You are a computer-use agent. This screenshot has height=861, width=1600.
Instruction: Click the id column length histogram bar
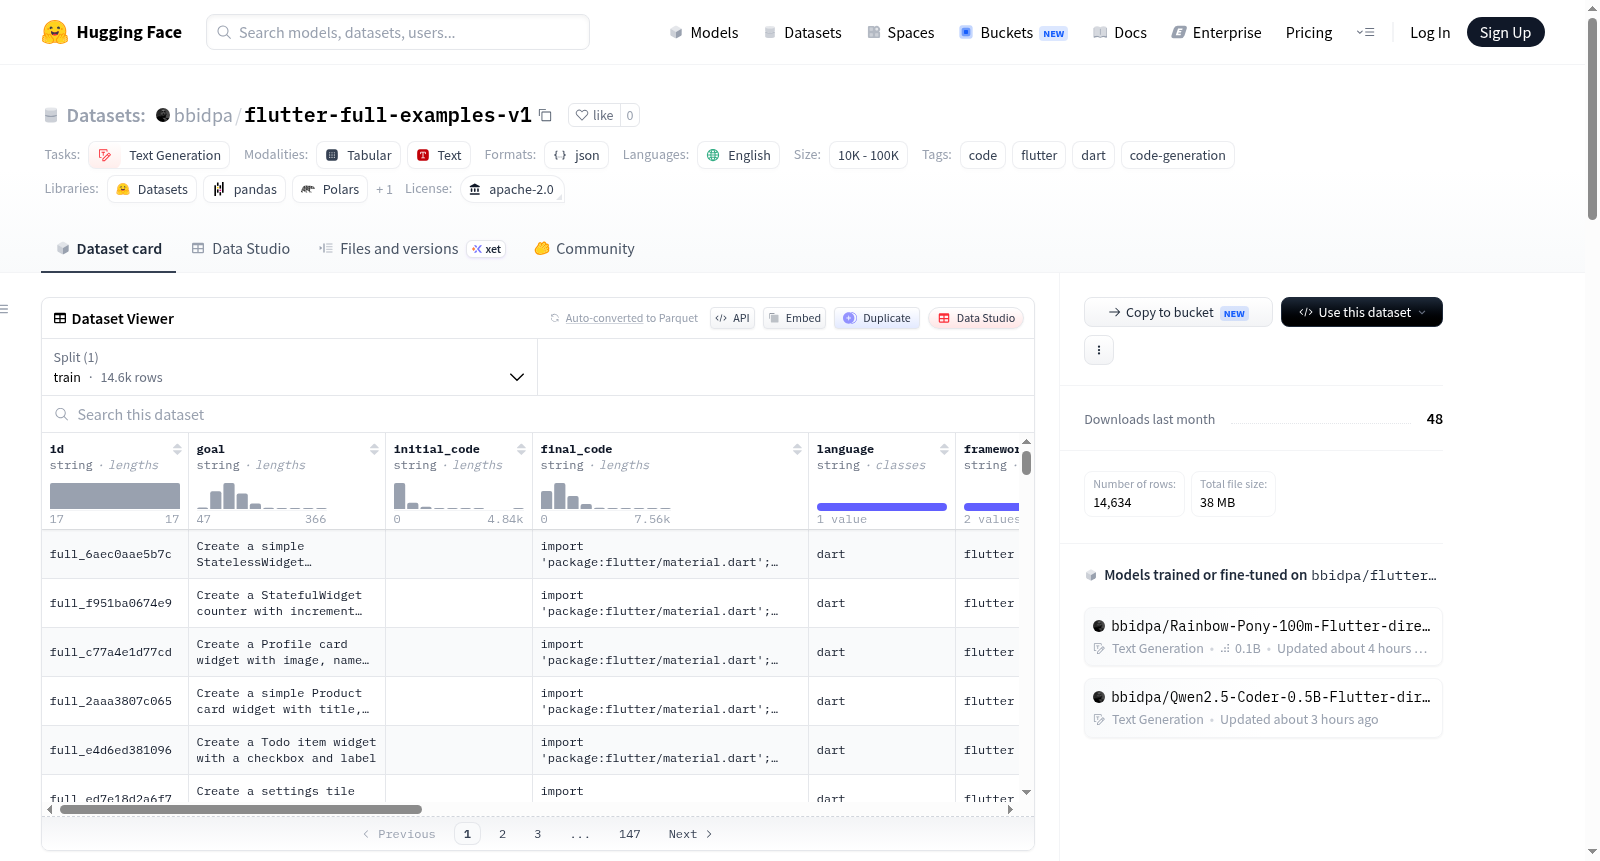click(115, 496)
